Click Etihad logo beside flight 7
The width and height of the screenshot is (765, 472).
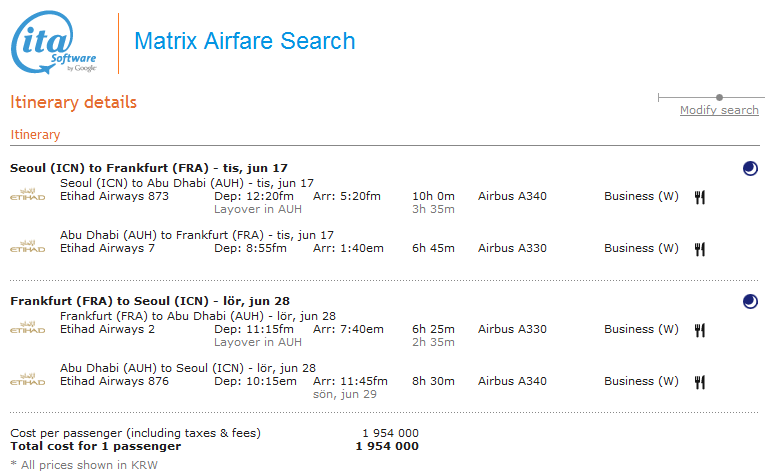[x=29, y=246]
